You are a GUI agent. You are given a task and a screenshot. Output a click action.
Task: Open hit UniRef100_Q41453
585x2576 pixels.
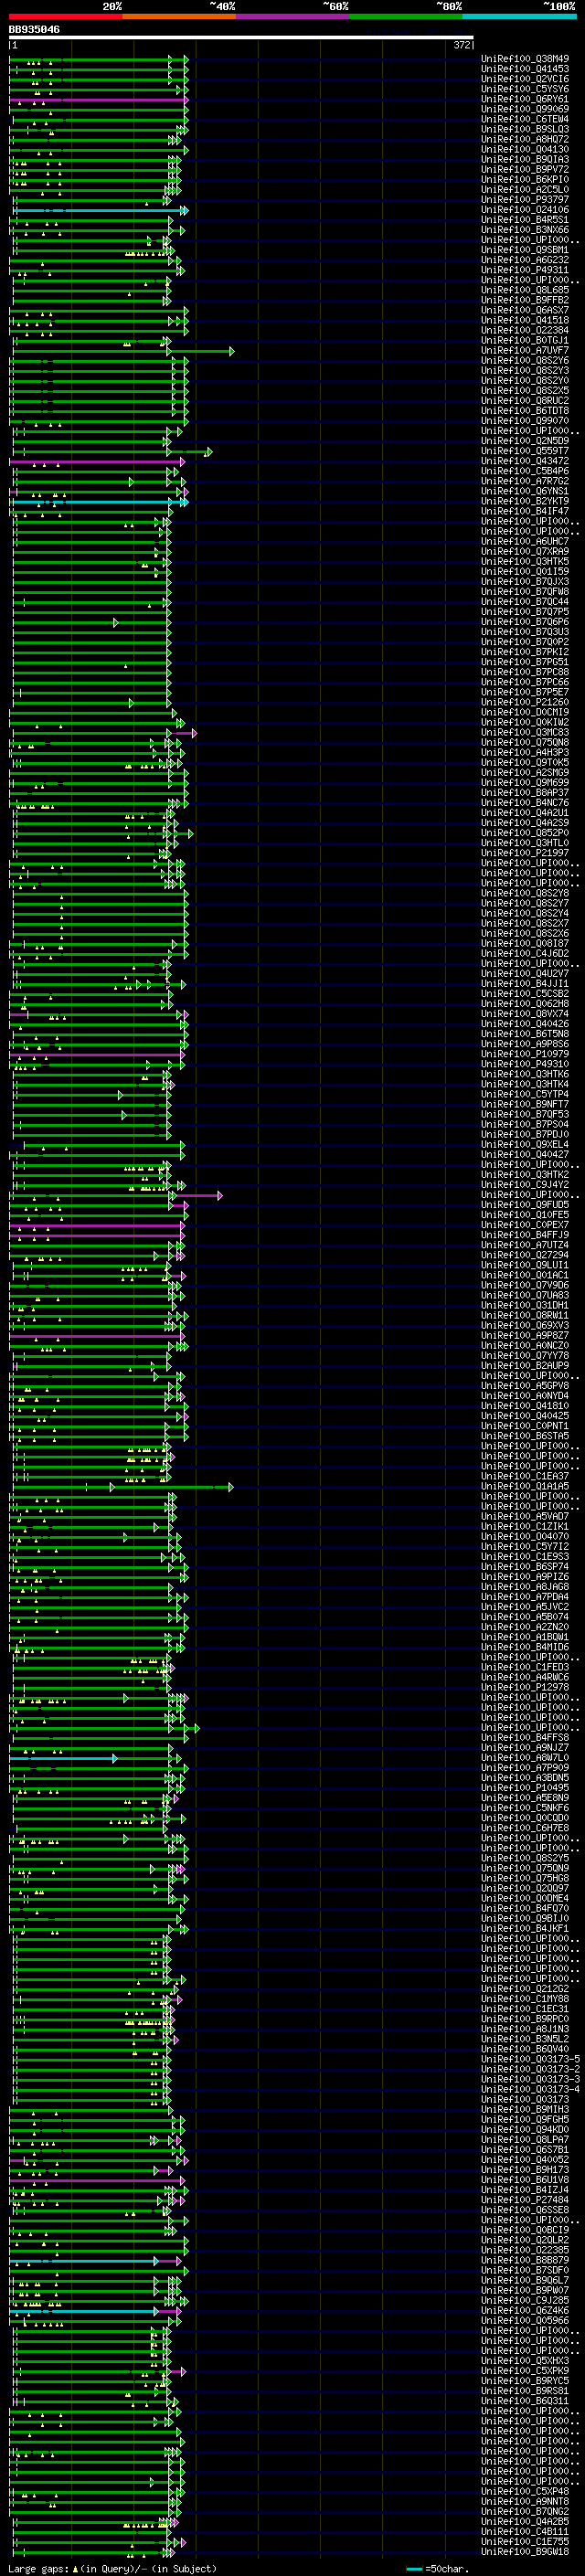pyautogui.click(x=525, y=69)
